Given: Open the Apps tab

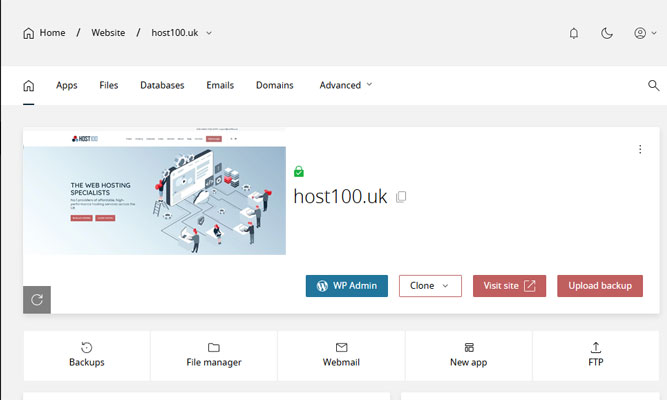Looking at the screenshot, I should (67, 85).
